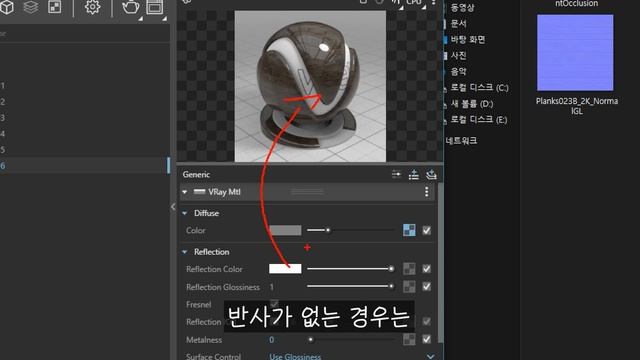
Task: Click the Add Attribute icon in Generic header
Action: click(x=413, y=175)
